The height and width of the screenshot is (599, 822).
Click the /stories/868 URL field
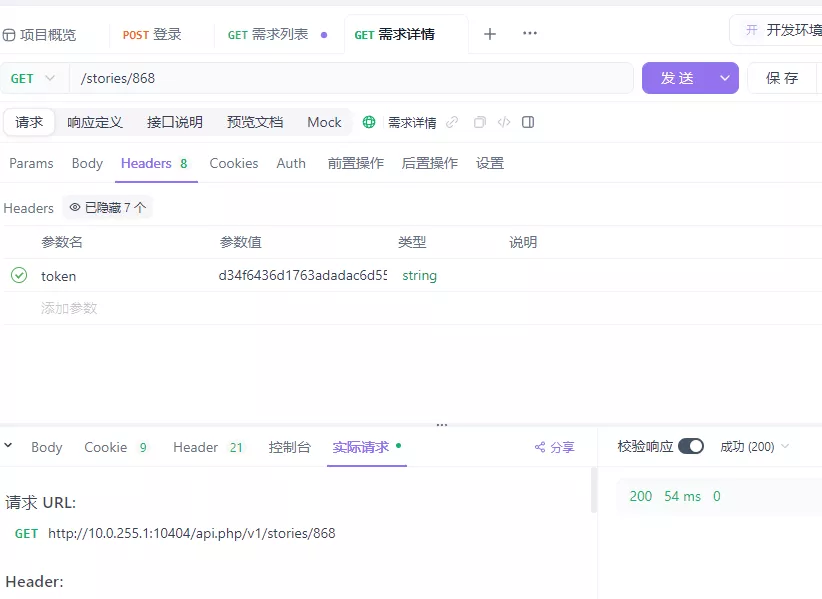pos(351,78)
